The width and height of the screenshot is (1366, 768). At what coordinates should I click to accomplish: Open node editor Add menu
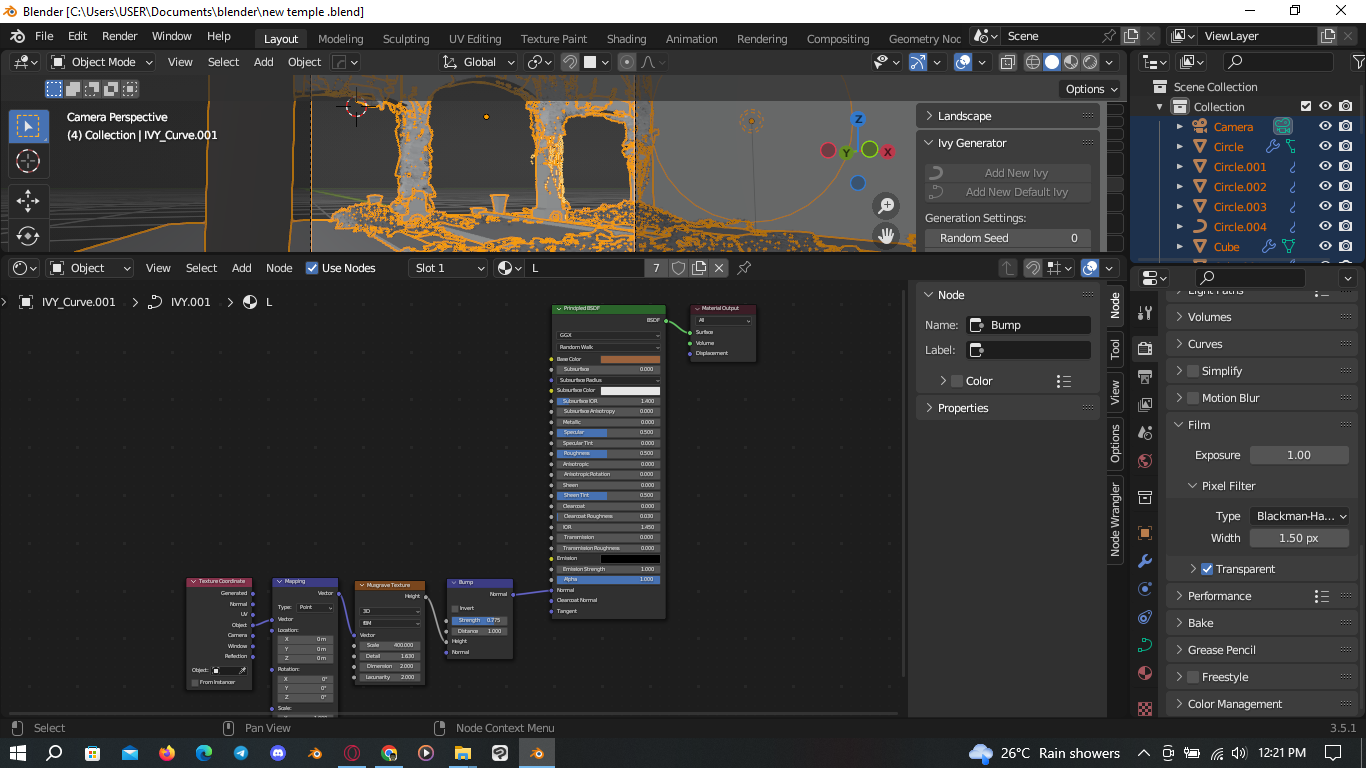242,268
